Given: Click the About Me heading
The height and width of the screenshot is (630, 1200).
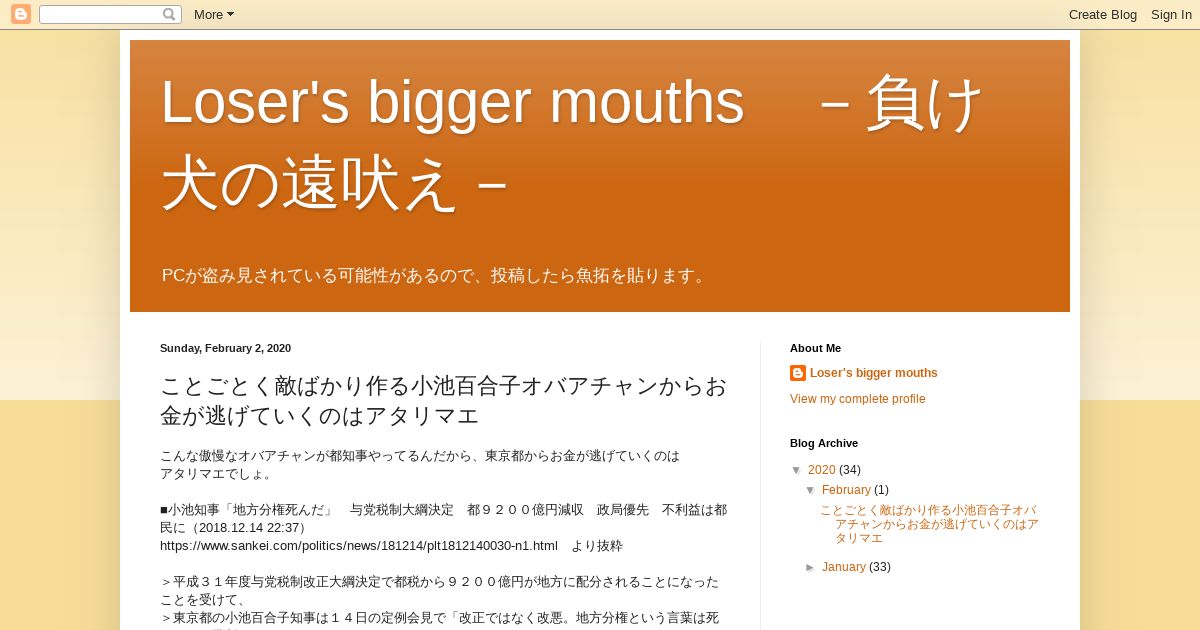Looking at the screenshot, I should [815, 348].
